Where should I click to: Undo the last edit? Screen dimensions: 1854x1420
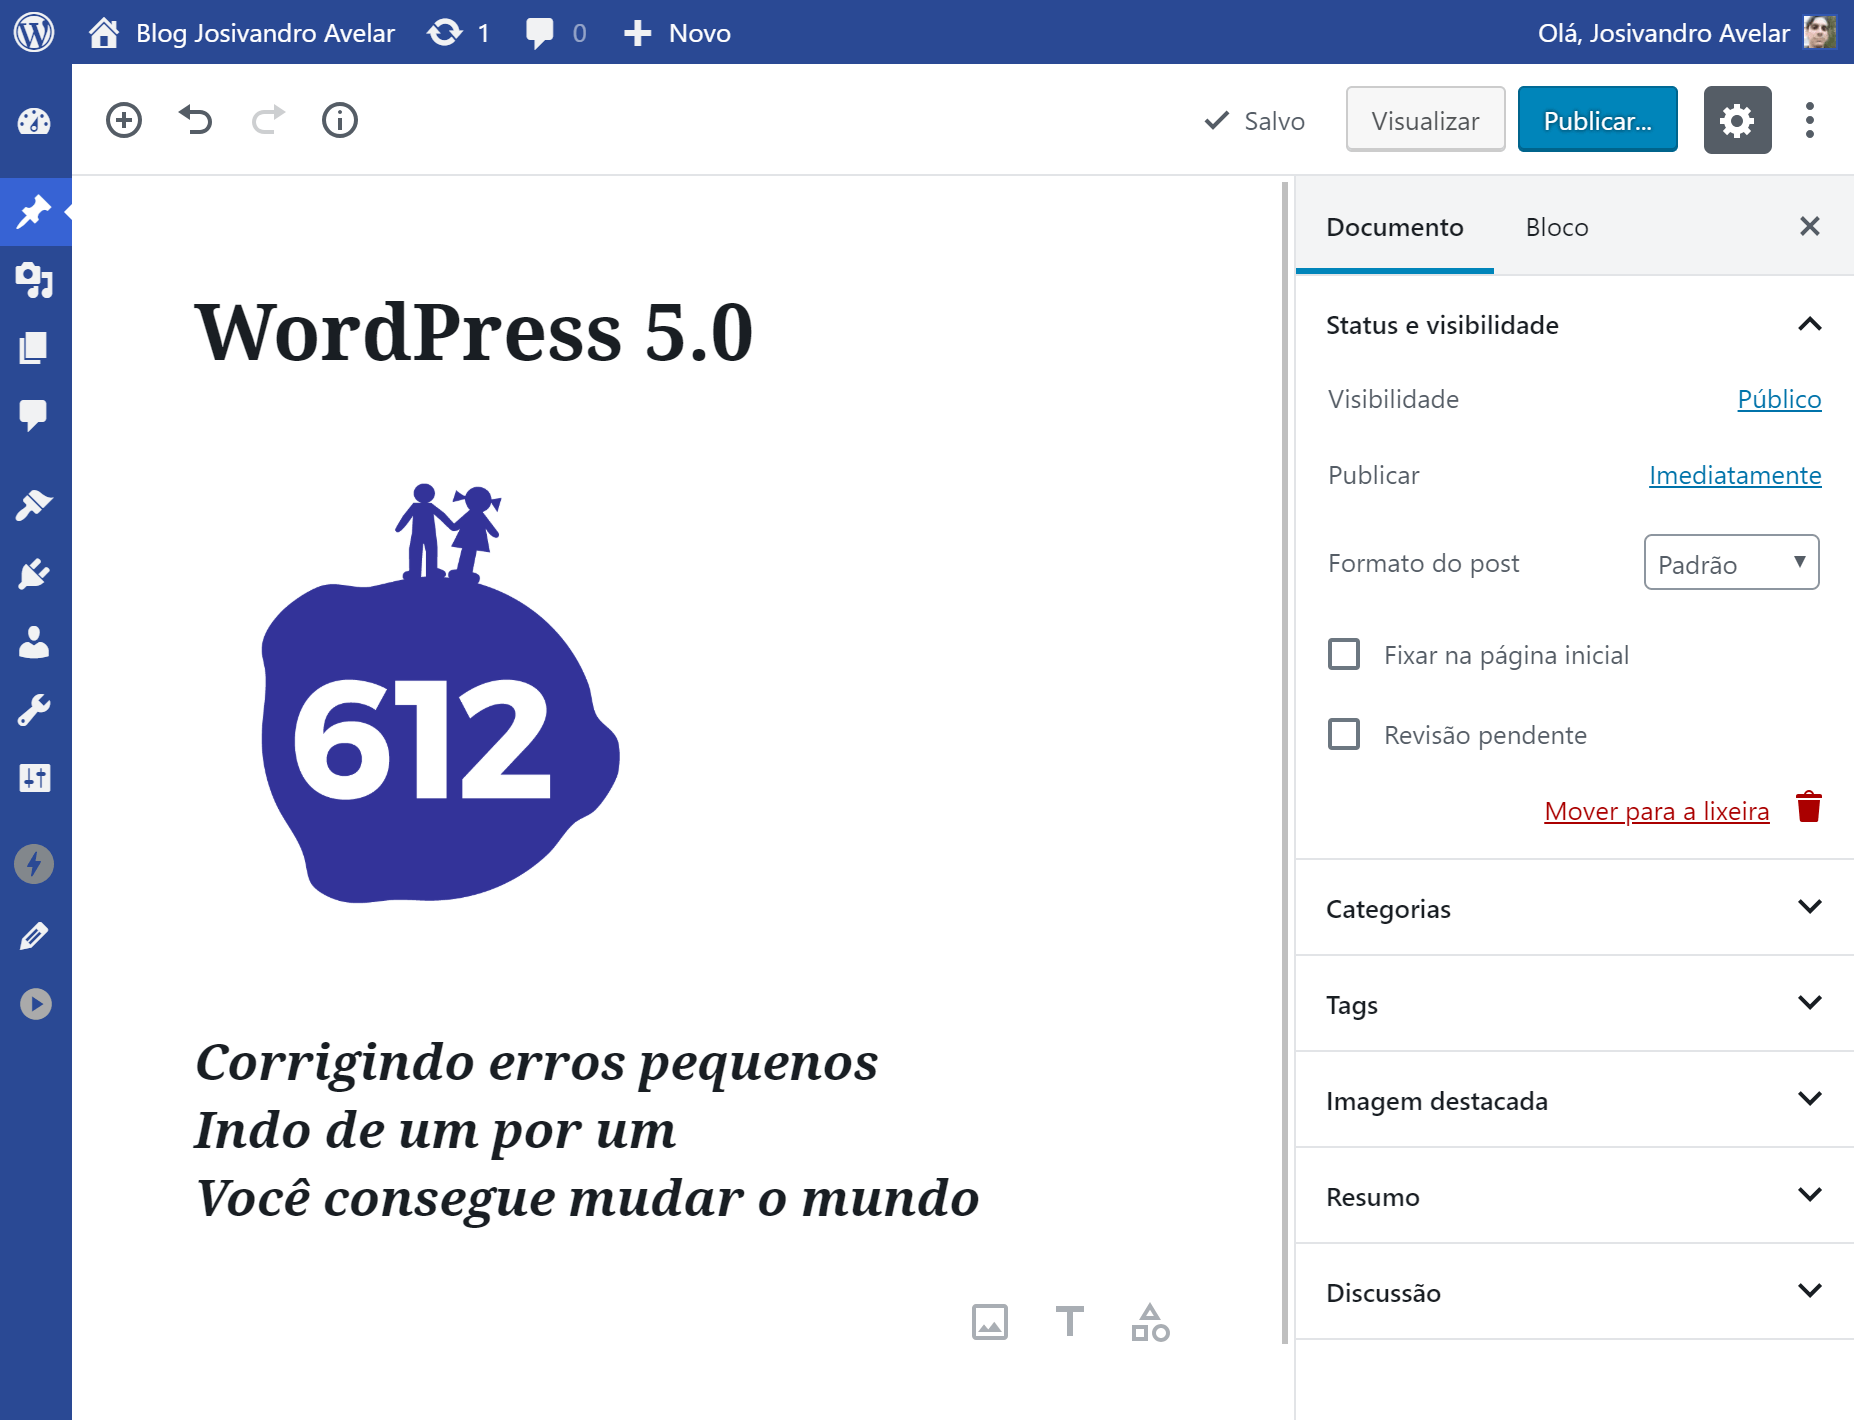tap(196, 120)
